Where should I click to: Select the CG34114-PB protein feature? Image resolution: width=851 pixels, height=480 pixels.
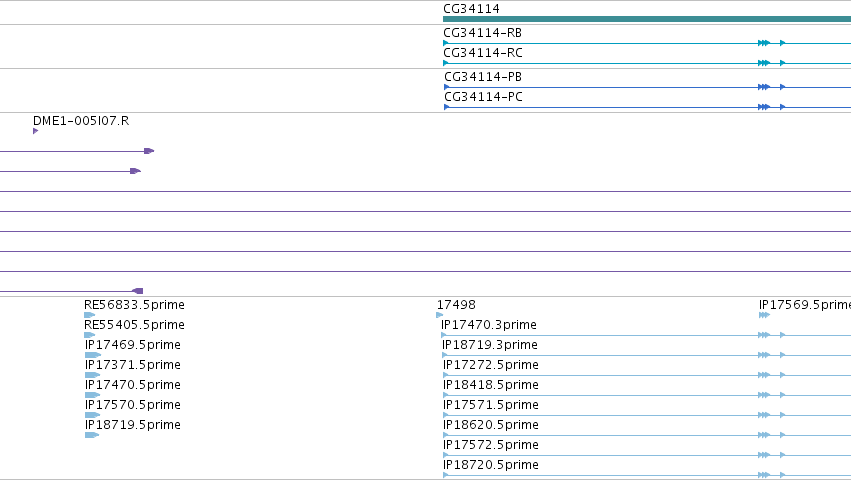[x=647, y=87]
